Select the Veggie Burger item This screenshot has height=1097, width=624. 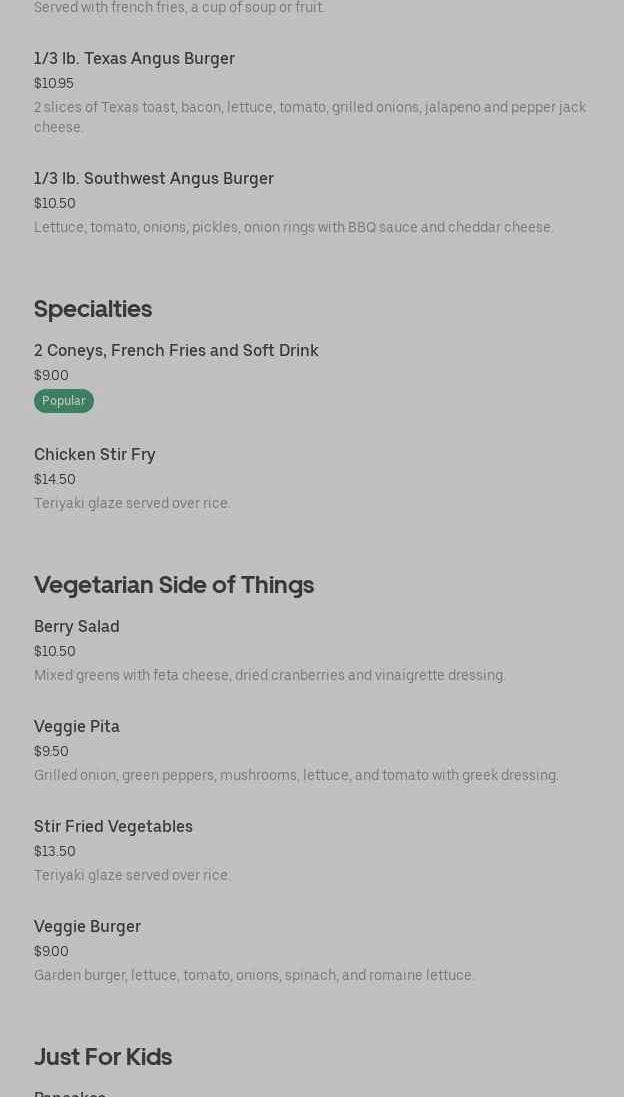[x=87, y=927]
